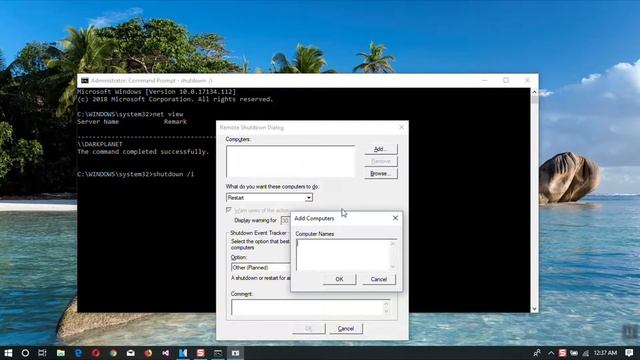Viewport: 640px width, 360px height.
Task: Click red S icon in system tray
Action: click(x=562, y=353)
